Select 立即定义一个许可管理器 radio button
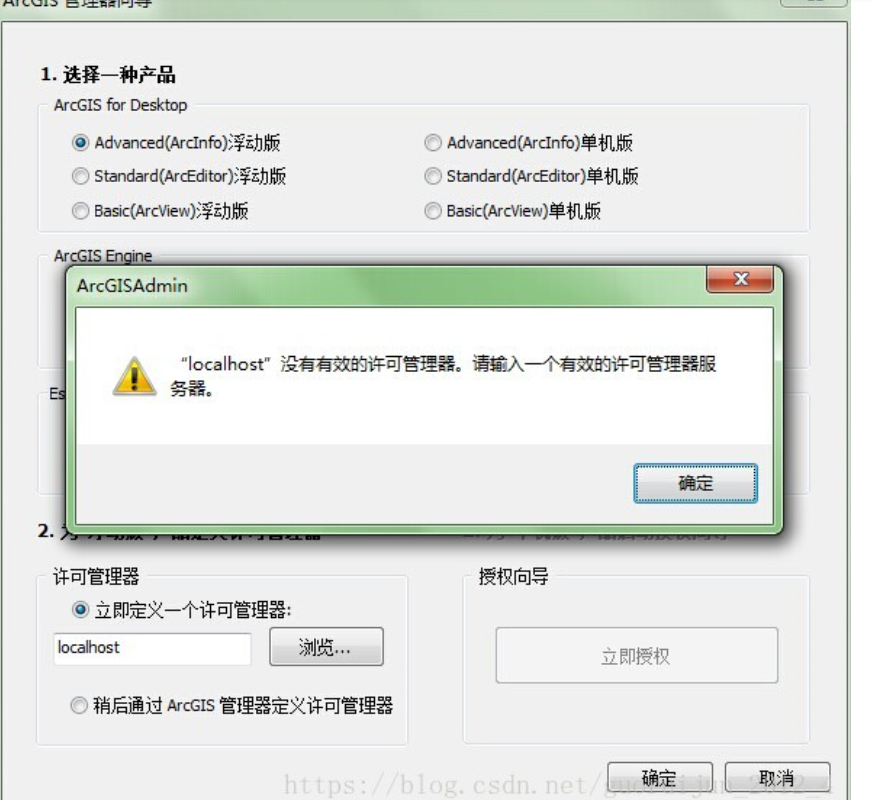Image resolution: width=873 pixels, height=800 pixels. click(x=80, y=610)
